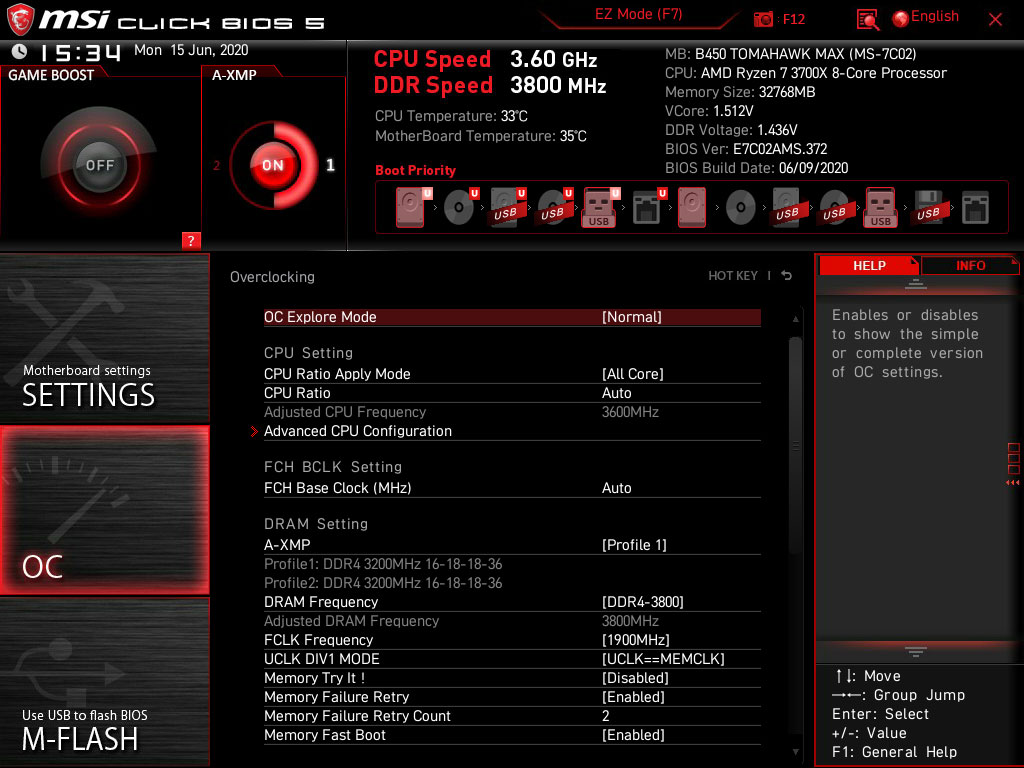Select the HELP tab
The width and height of the screenshot is (1024, 768).
(x=868, y=265)
